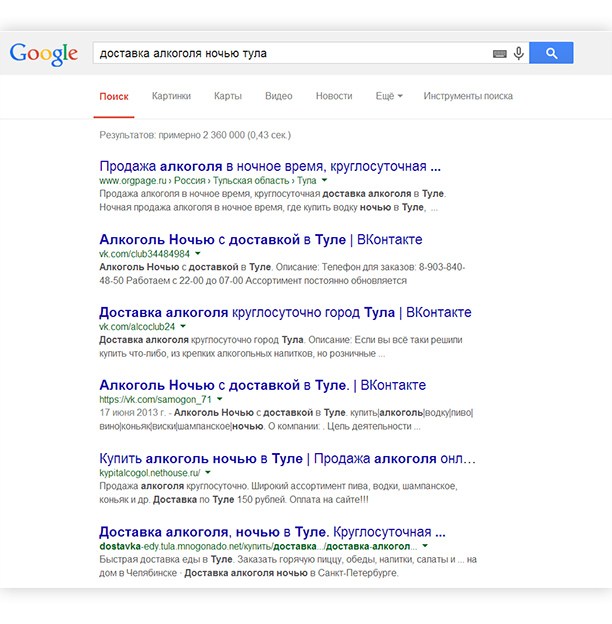Screen dimensions: 612x624
Task: Open "Купить алкоголь ночью в Туле" result
Action: pyautogui.click(x=287, y=458)
